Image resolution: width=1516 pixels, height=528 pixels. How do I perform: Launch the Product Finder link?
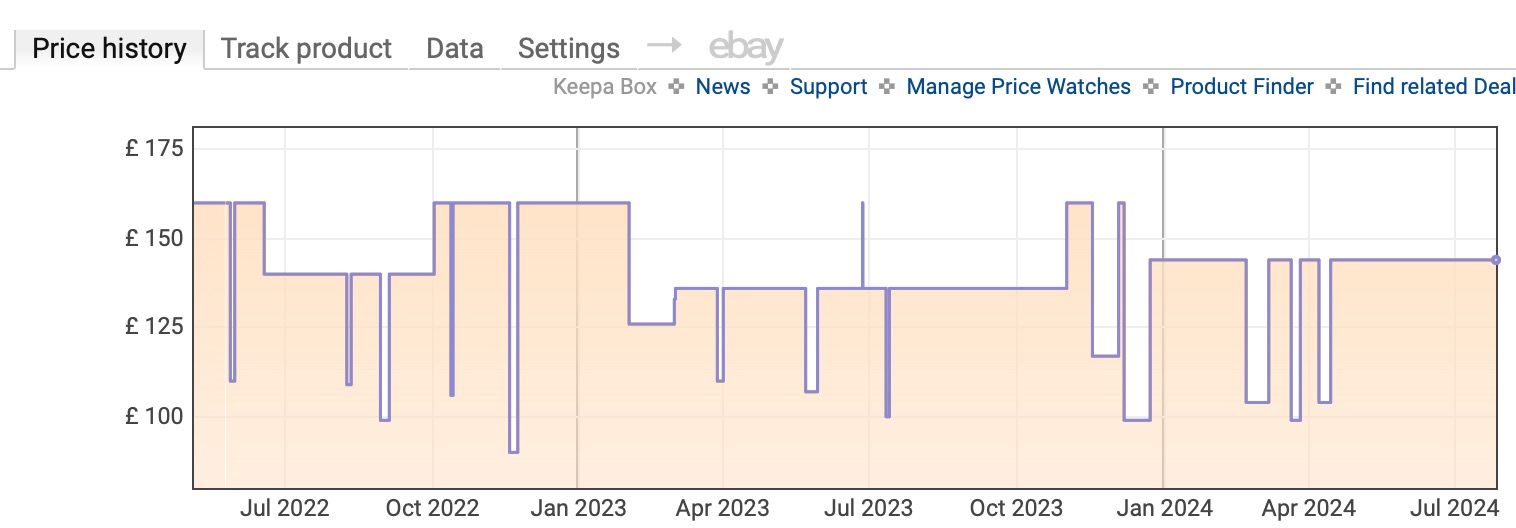coord(1241,87)
